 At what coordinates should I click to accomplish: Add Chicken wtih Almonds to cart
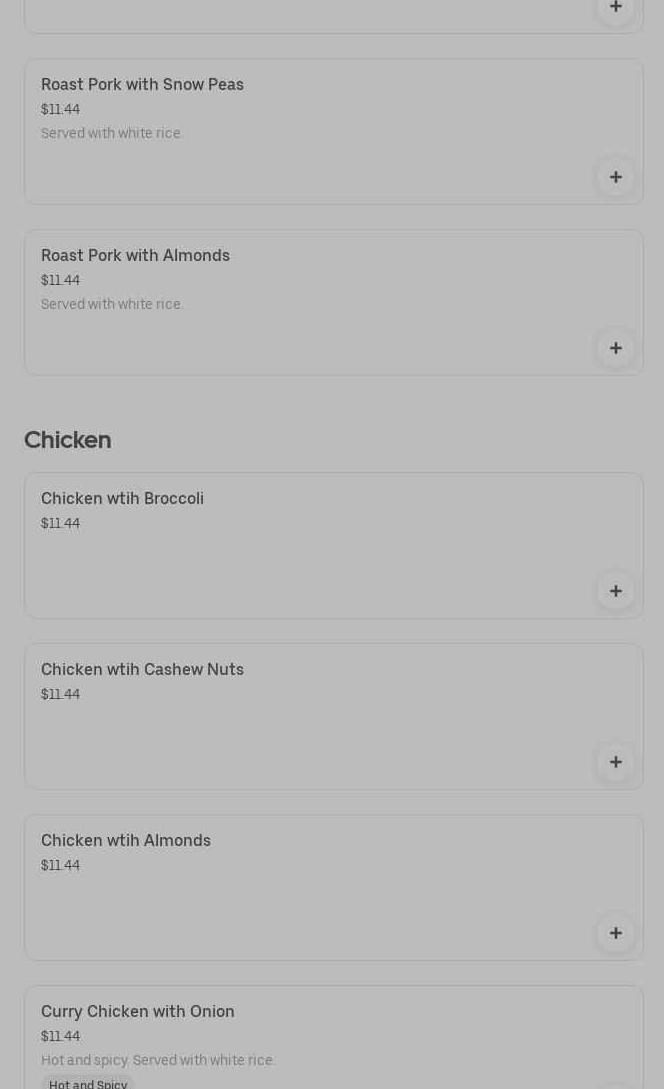click(x=615, y=933)
